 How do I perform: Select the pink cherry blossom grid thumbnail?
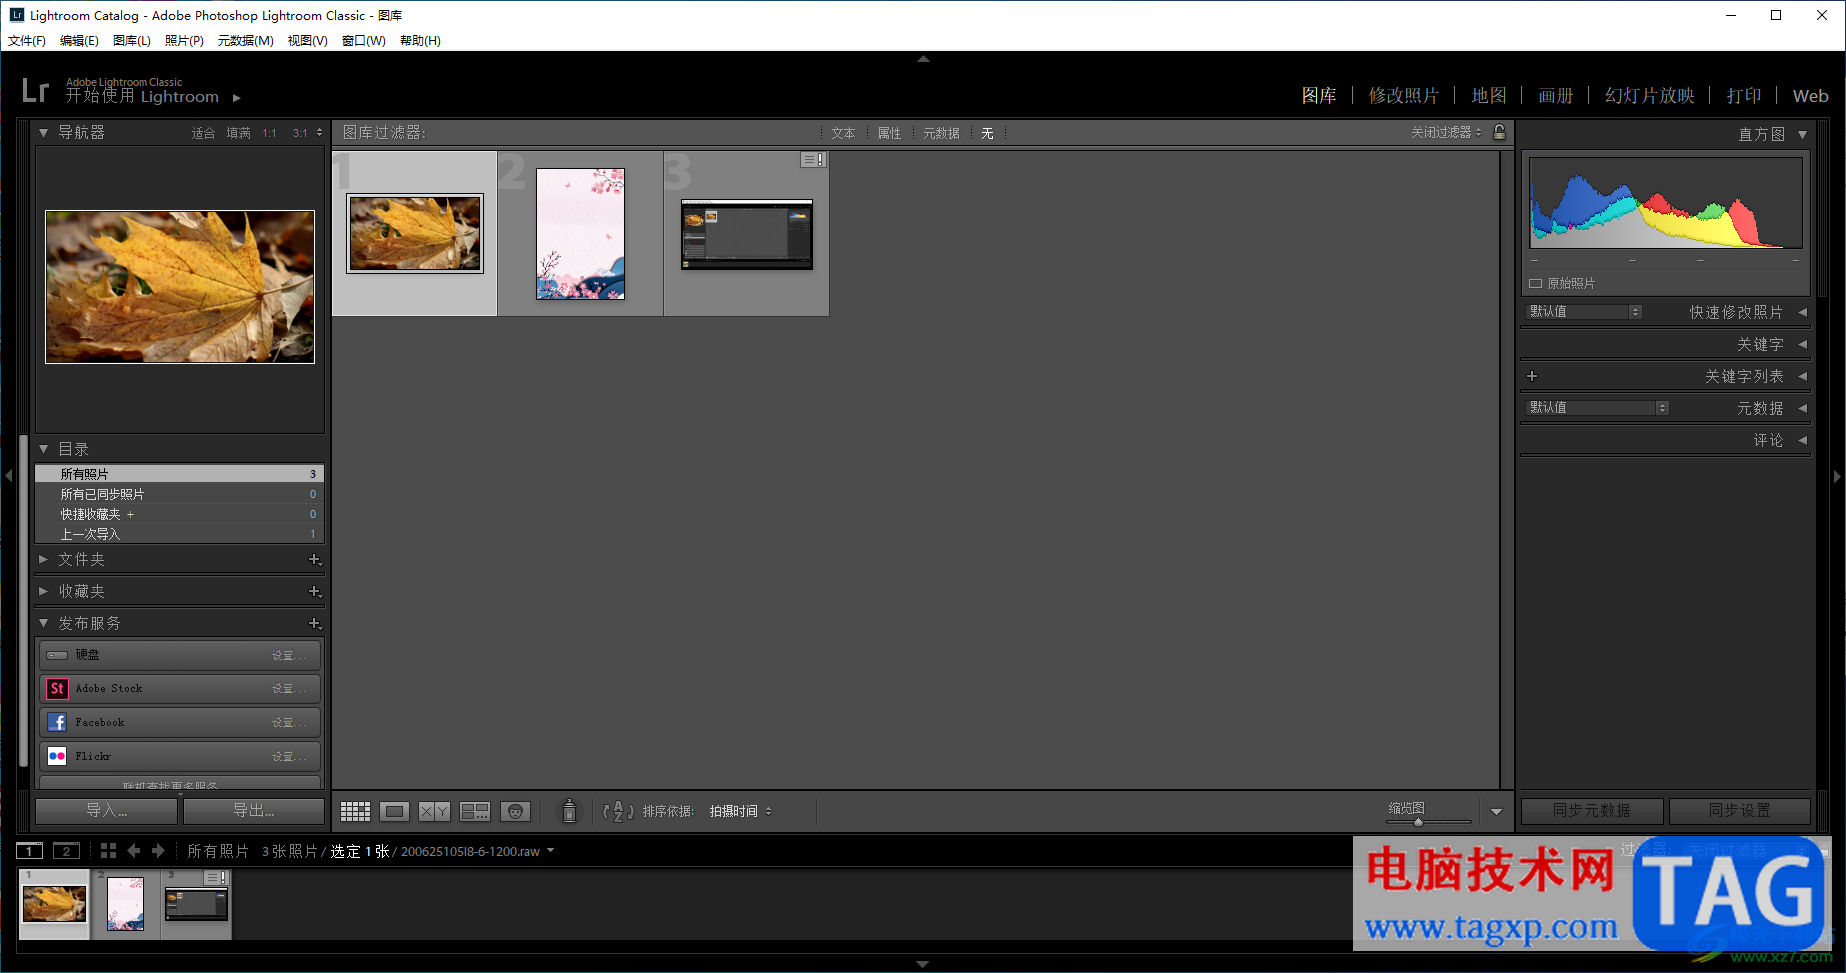(x=580, y=234)
